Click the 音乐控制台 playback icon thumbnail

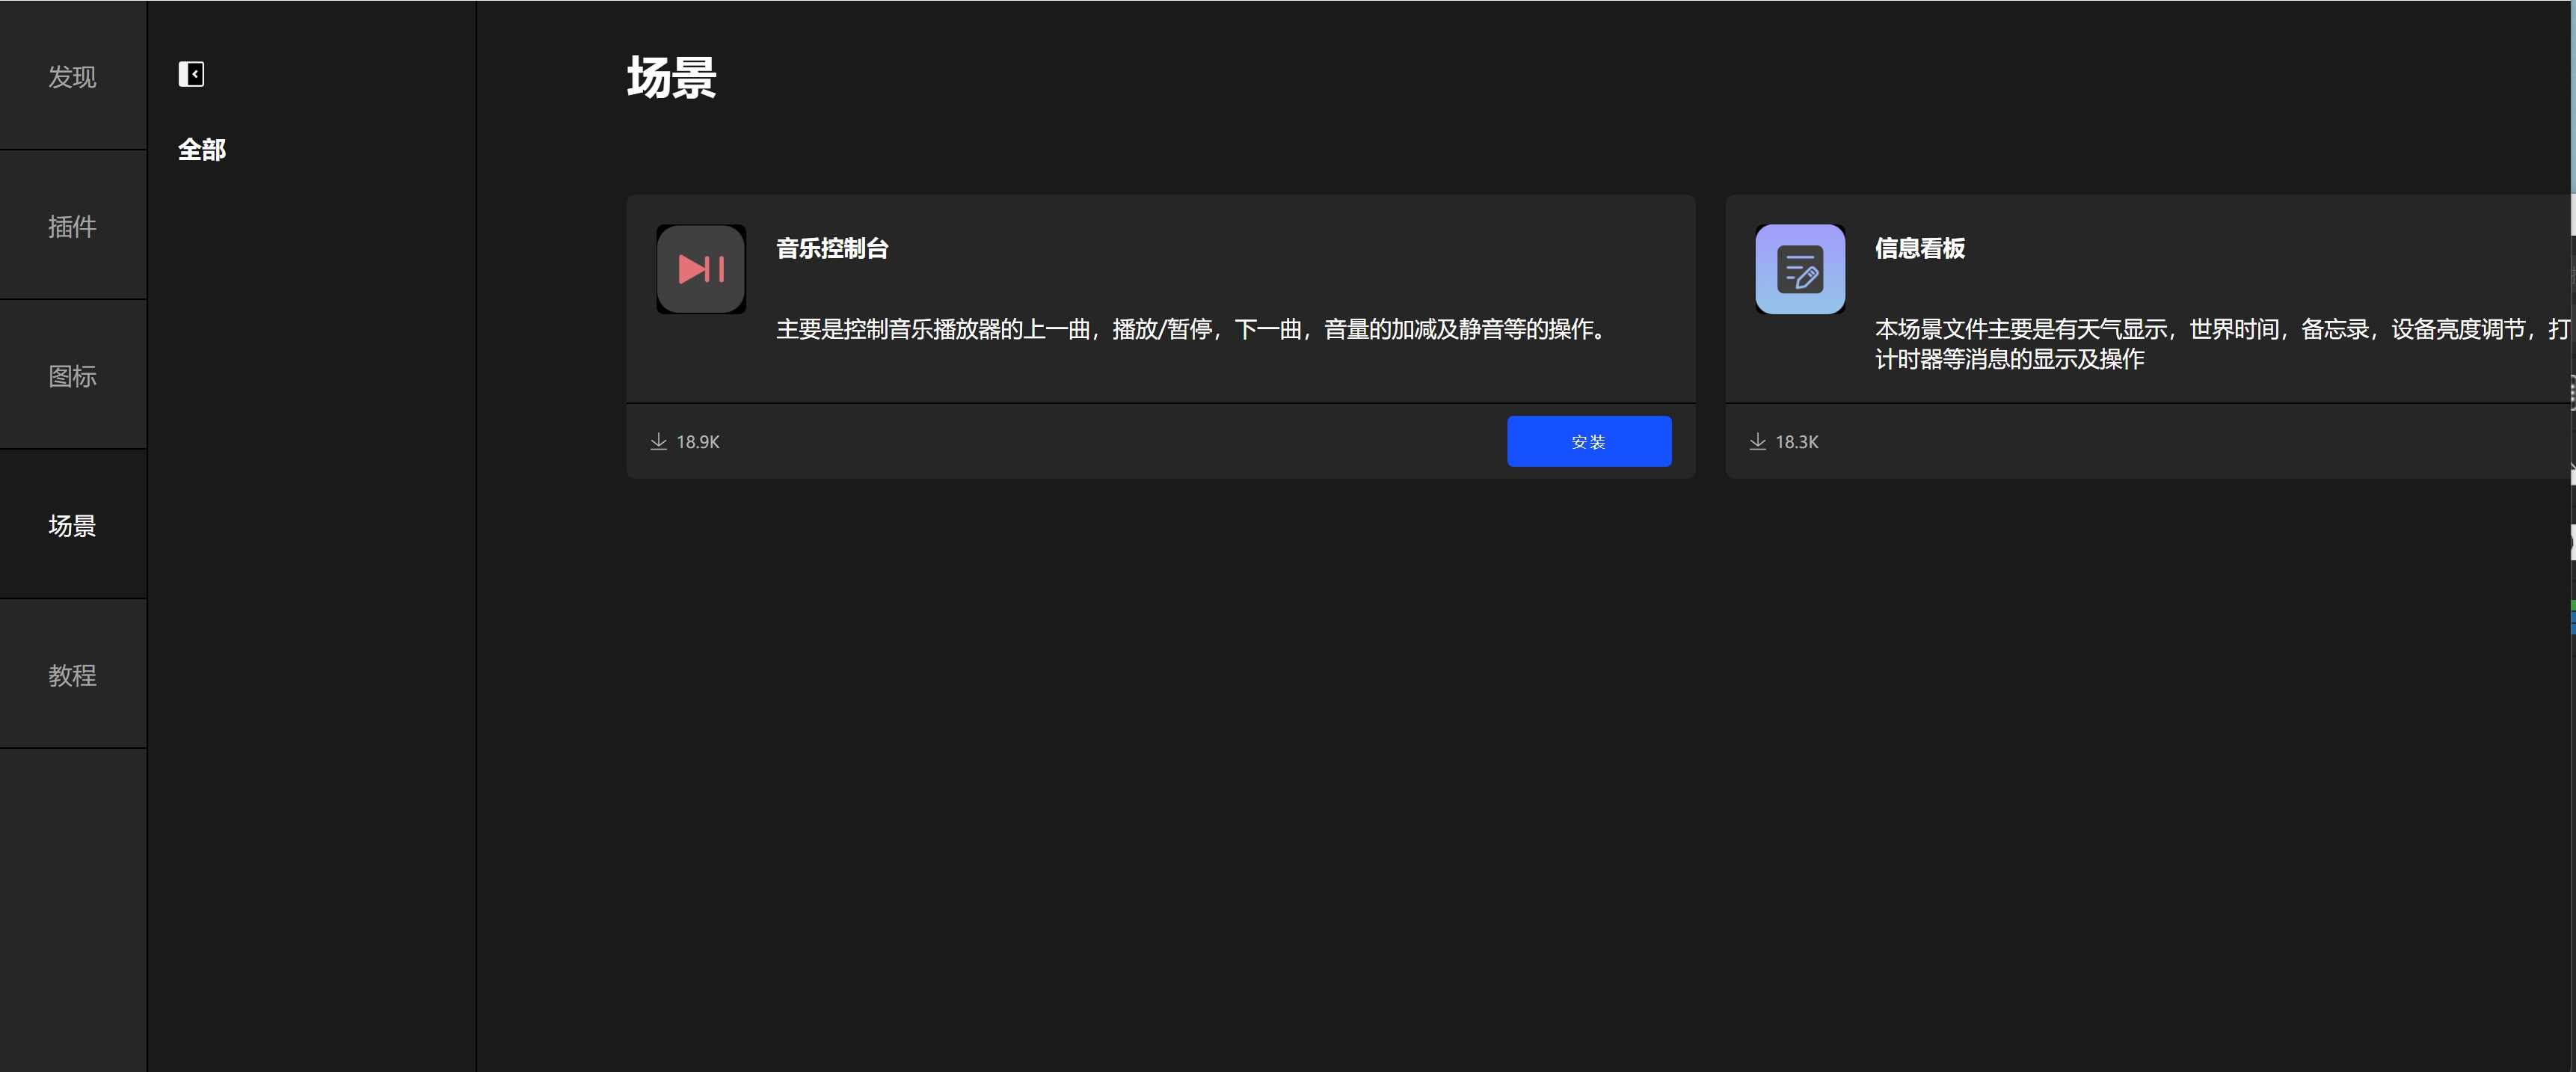pos(700,268)
